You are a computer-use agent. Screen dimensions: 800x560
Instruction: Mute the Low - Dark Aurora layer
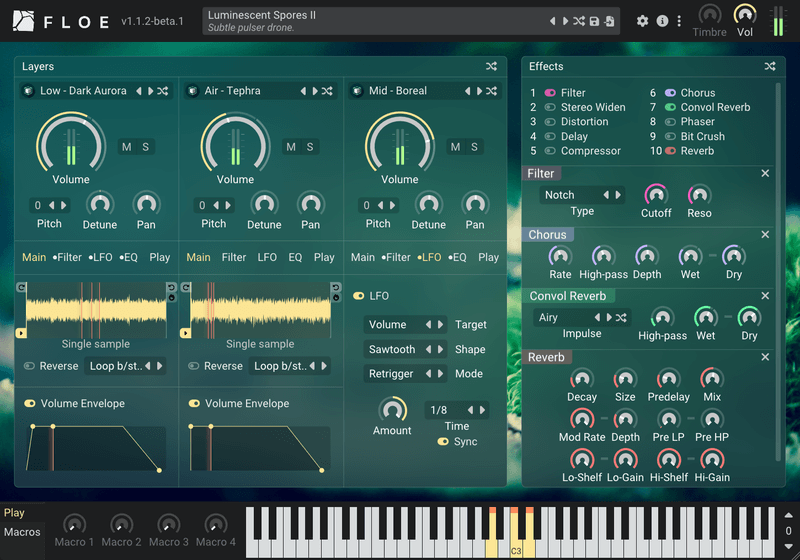(126, 147)
